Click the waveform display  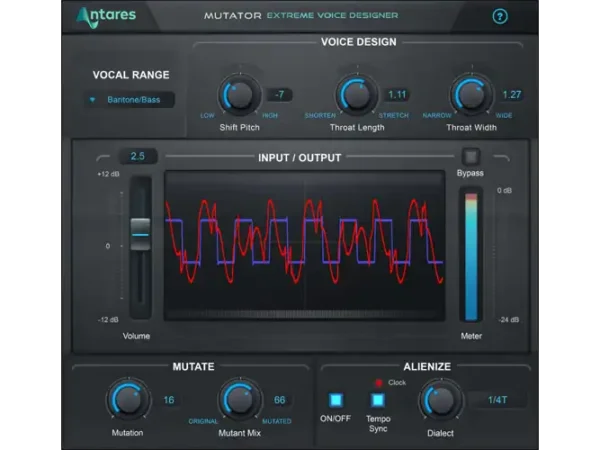pyautogui.click(x=305, y=245)
